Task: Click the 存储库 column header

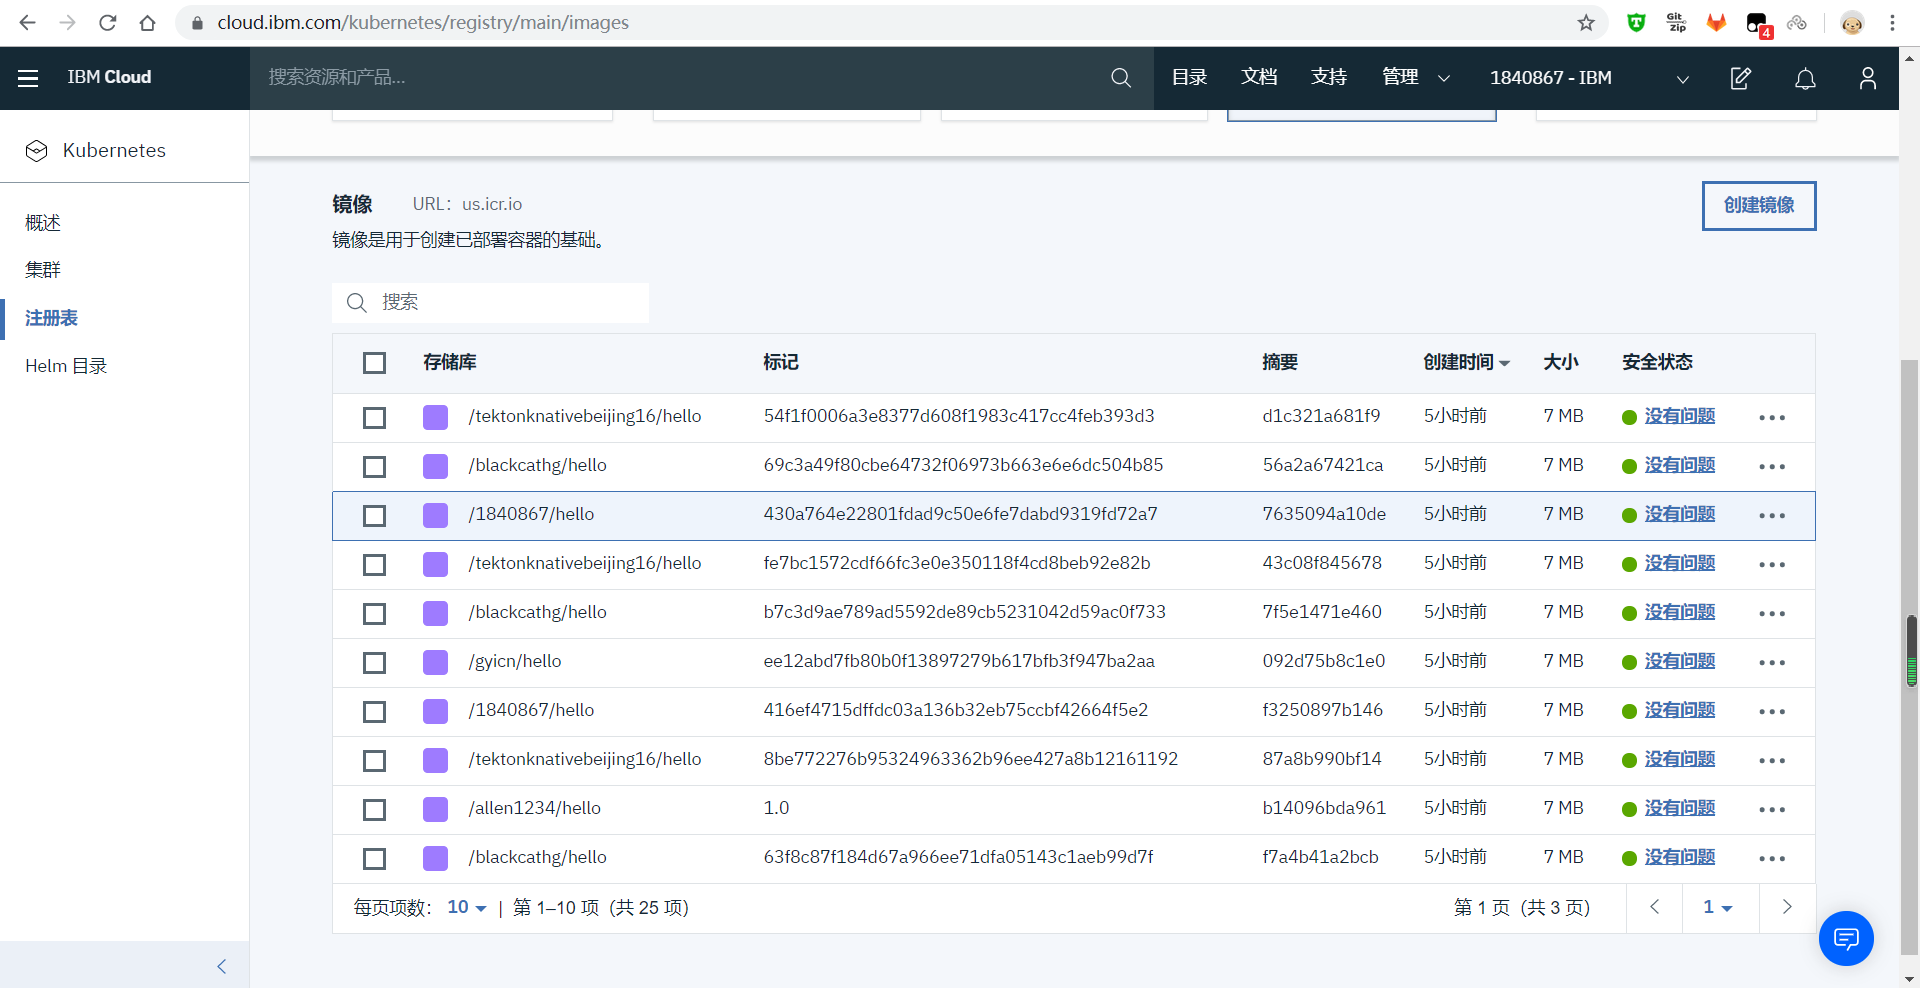Action: pos(449,362)
